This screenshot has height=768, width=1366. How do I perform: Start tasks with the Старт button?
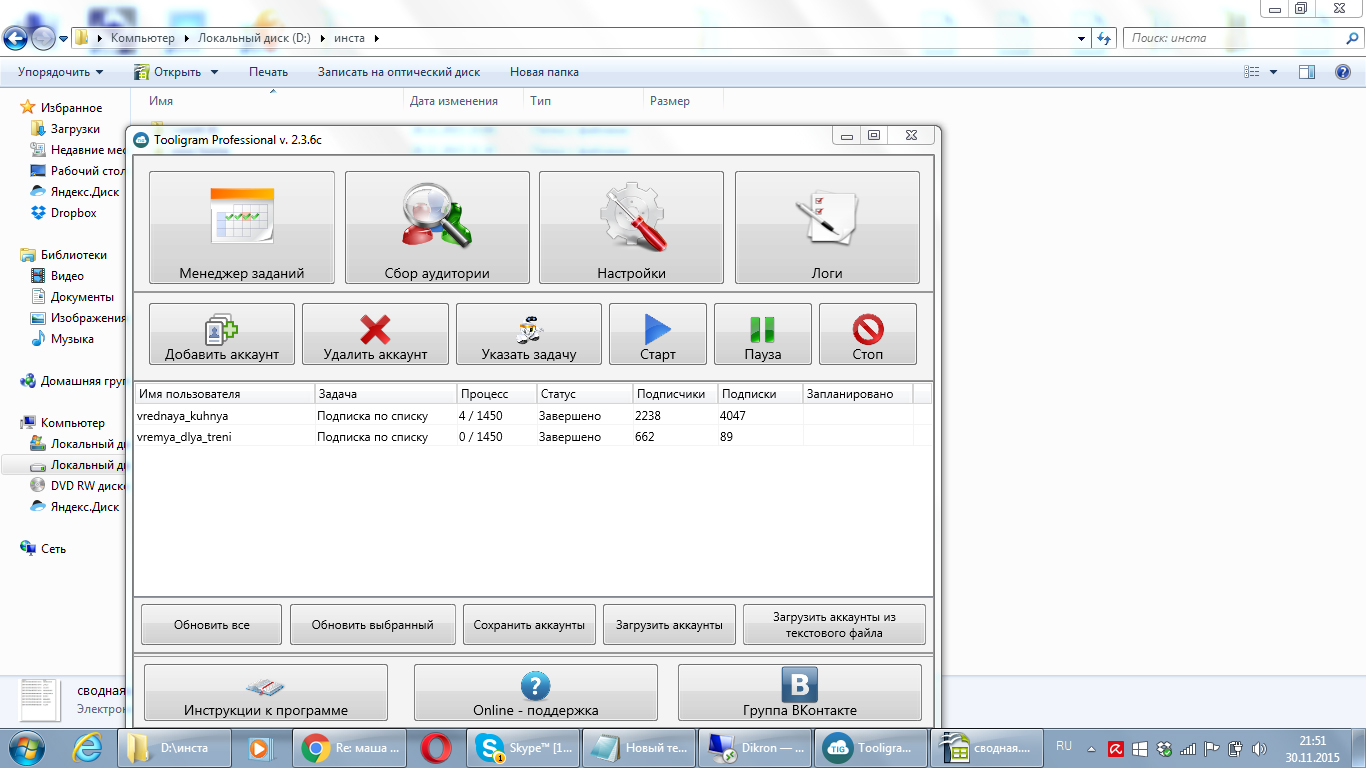coord(658,334)
